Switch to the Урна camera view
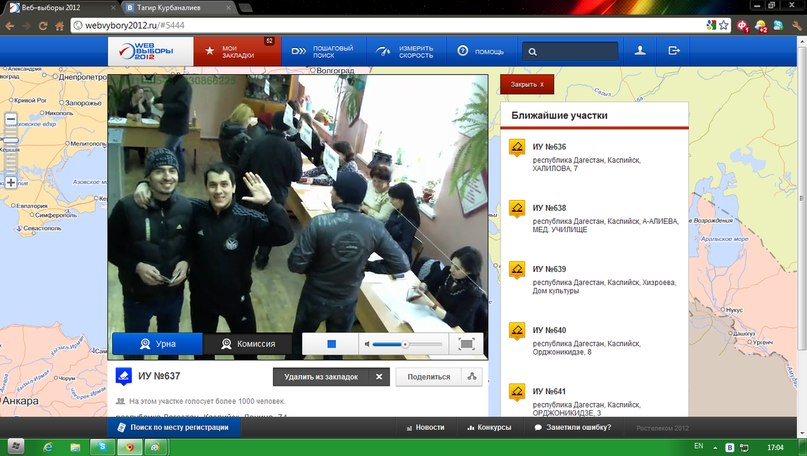The image size is (807, 456). click(x=157, y=344)
